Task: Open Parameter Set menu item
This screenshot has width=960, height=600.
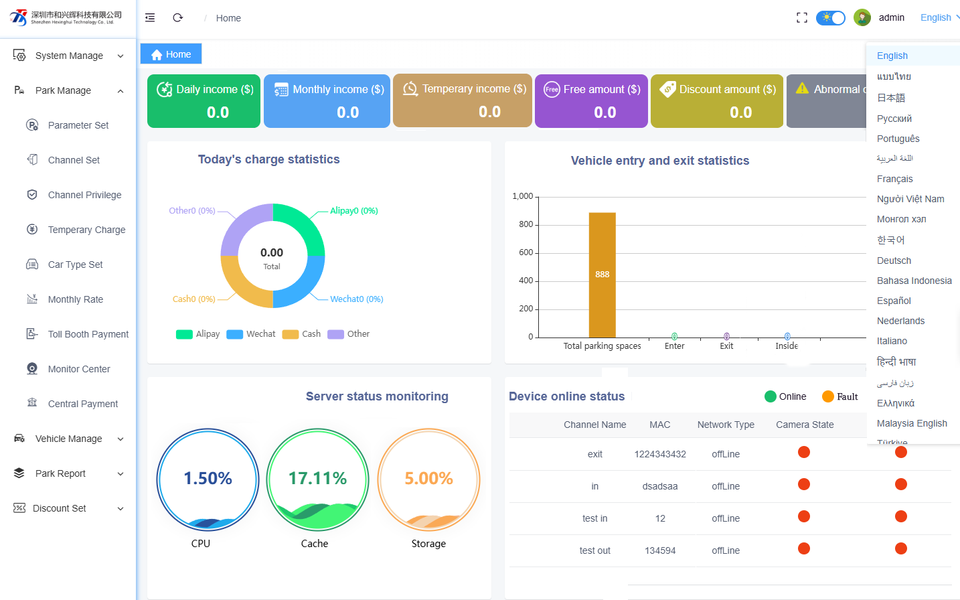Action: click(78, 126)
